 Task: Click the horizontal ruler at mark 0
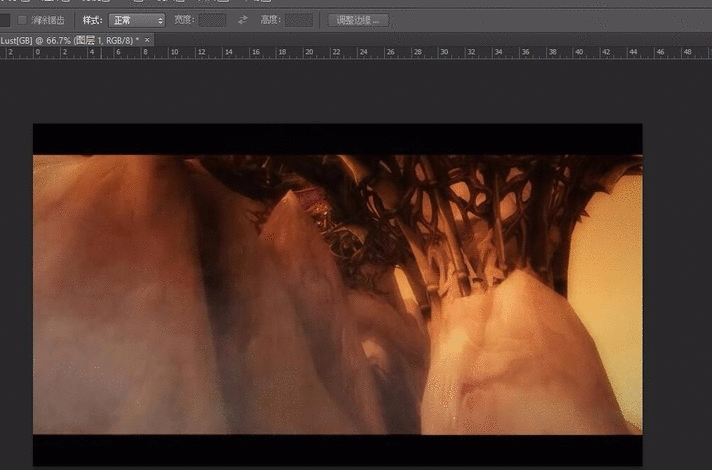click(x=36, y=52)
